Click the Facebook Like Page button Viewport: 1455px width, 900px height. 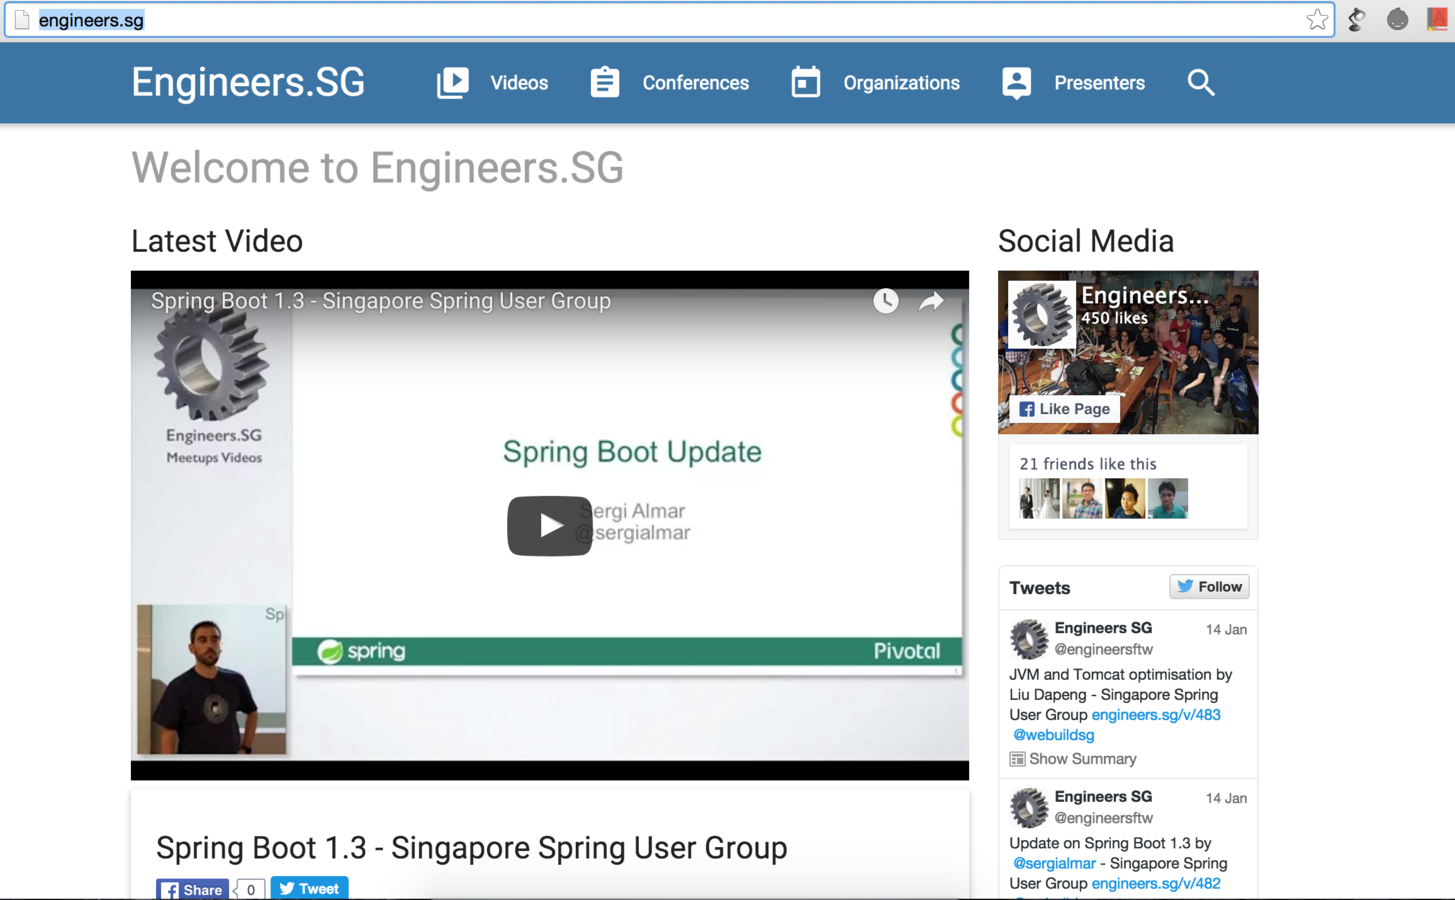[x=1064, y=409]
